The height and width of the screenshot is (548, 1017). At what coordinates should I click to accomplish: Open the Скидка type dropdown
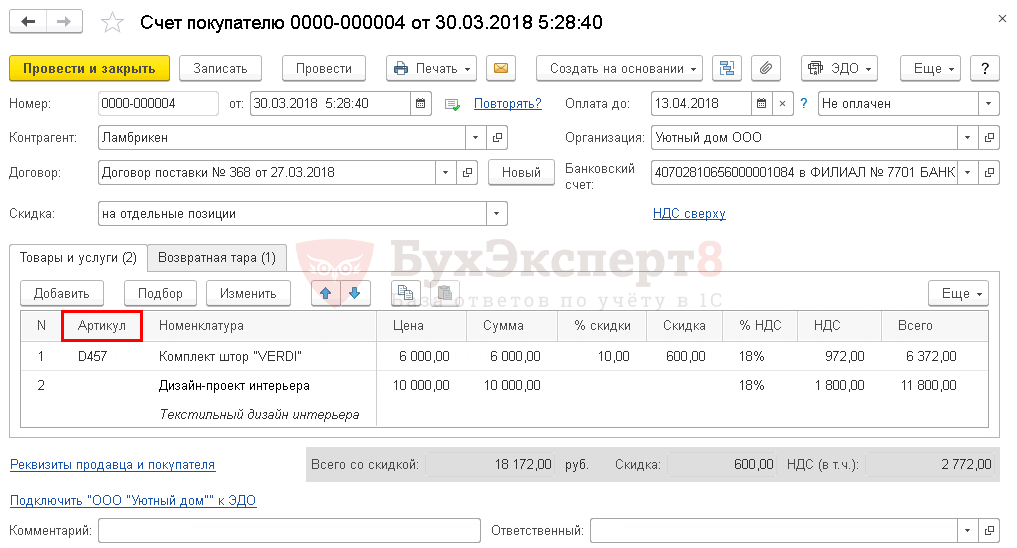496,214
